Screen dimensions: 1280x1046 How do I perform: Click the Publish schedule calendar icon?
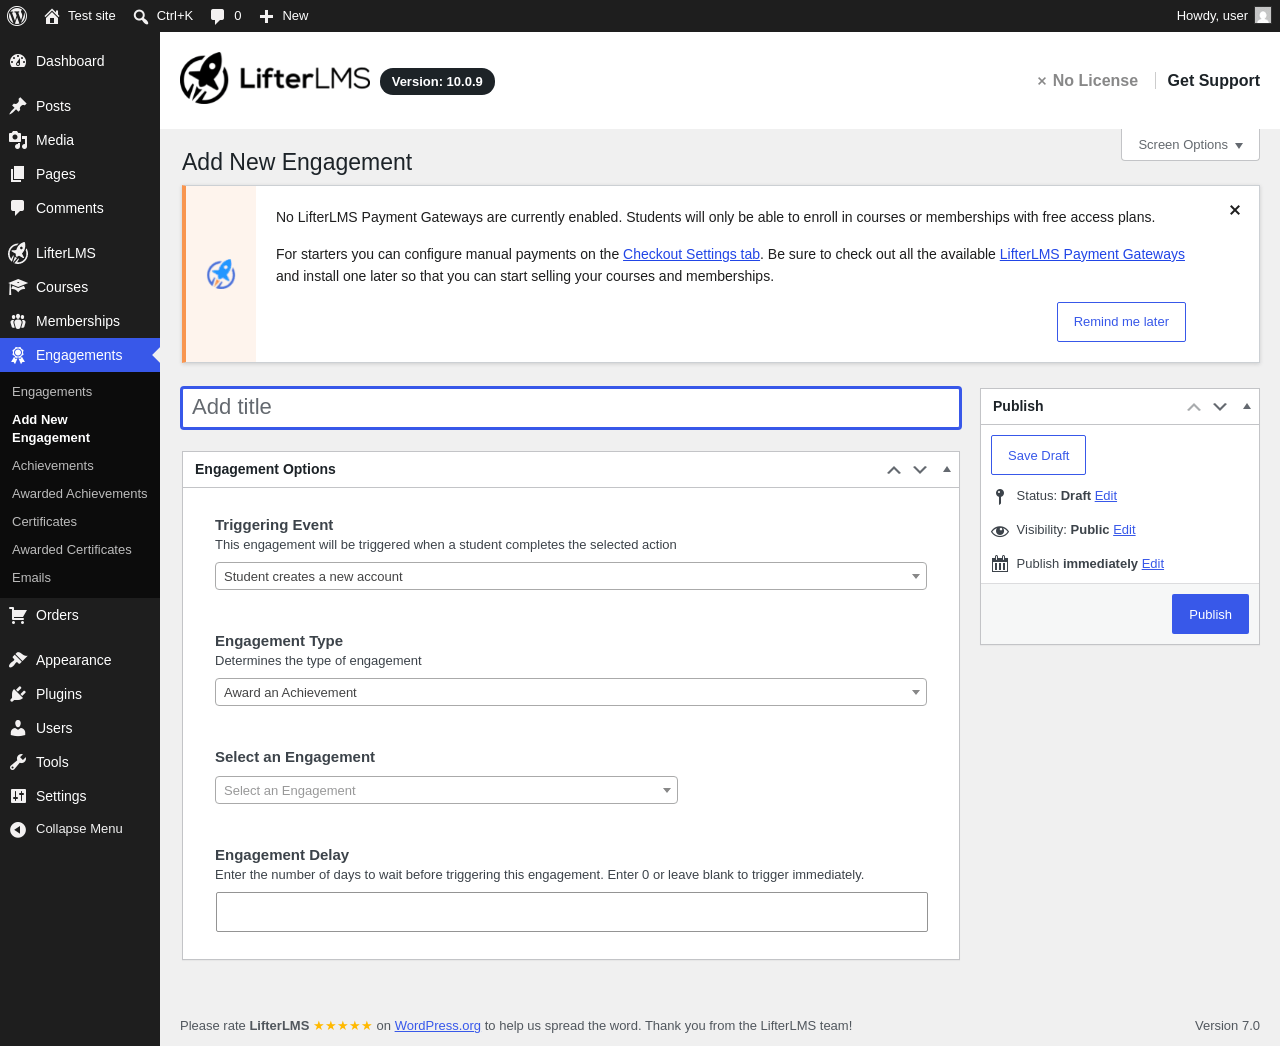(x=1000, y=564)
